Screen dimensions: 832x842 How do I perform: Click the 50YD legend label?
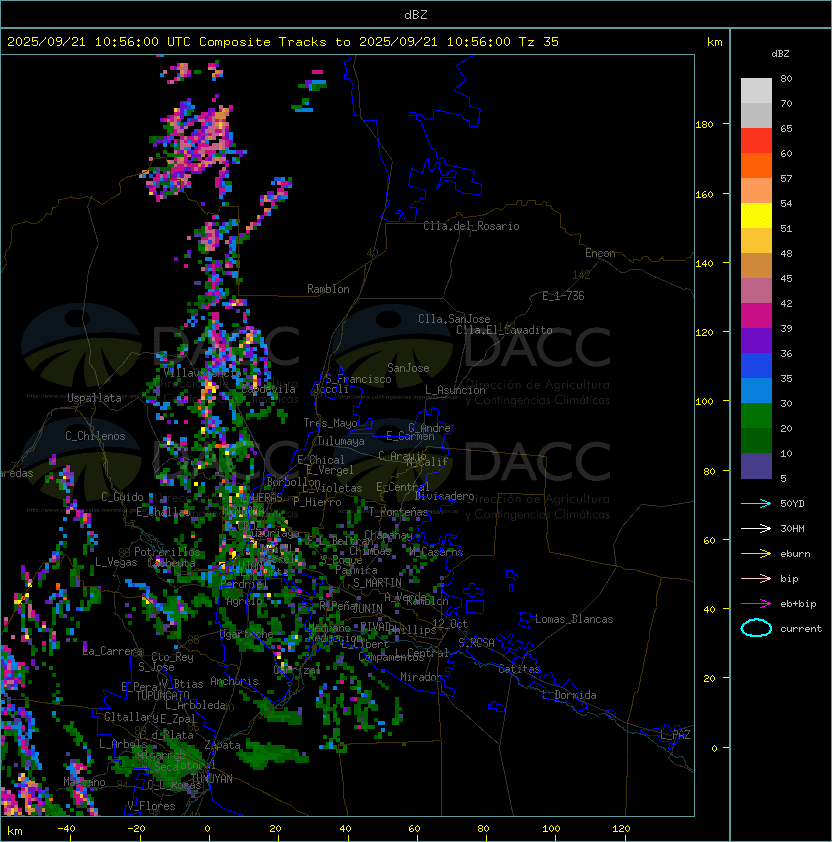click(792, 503)
